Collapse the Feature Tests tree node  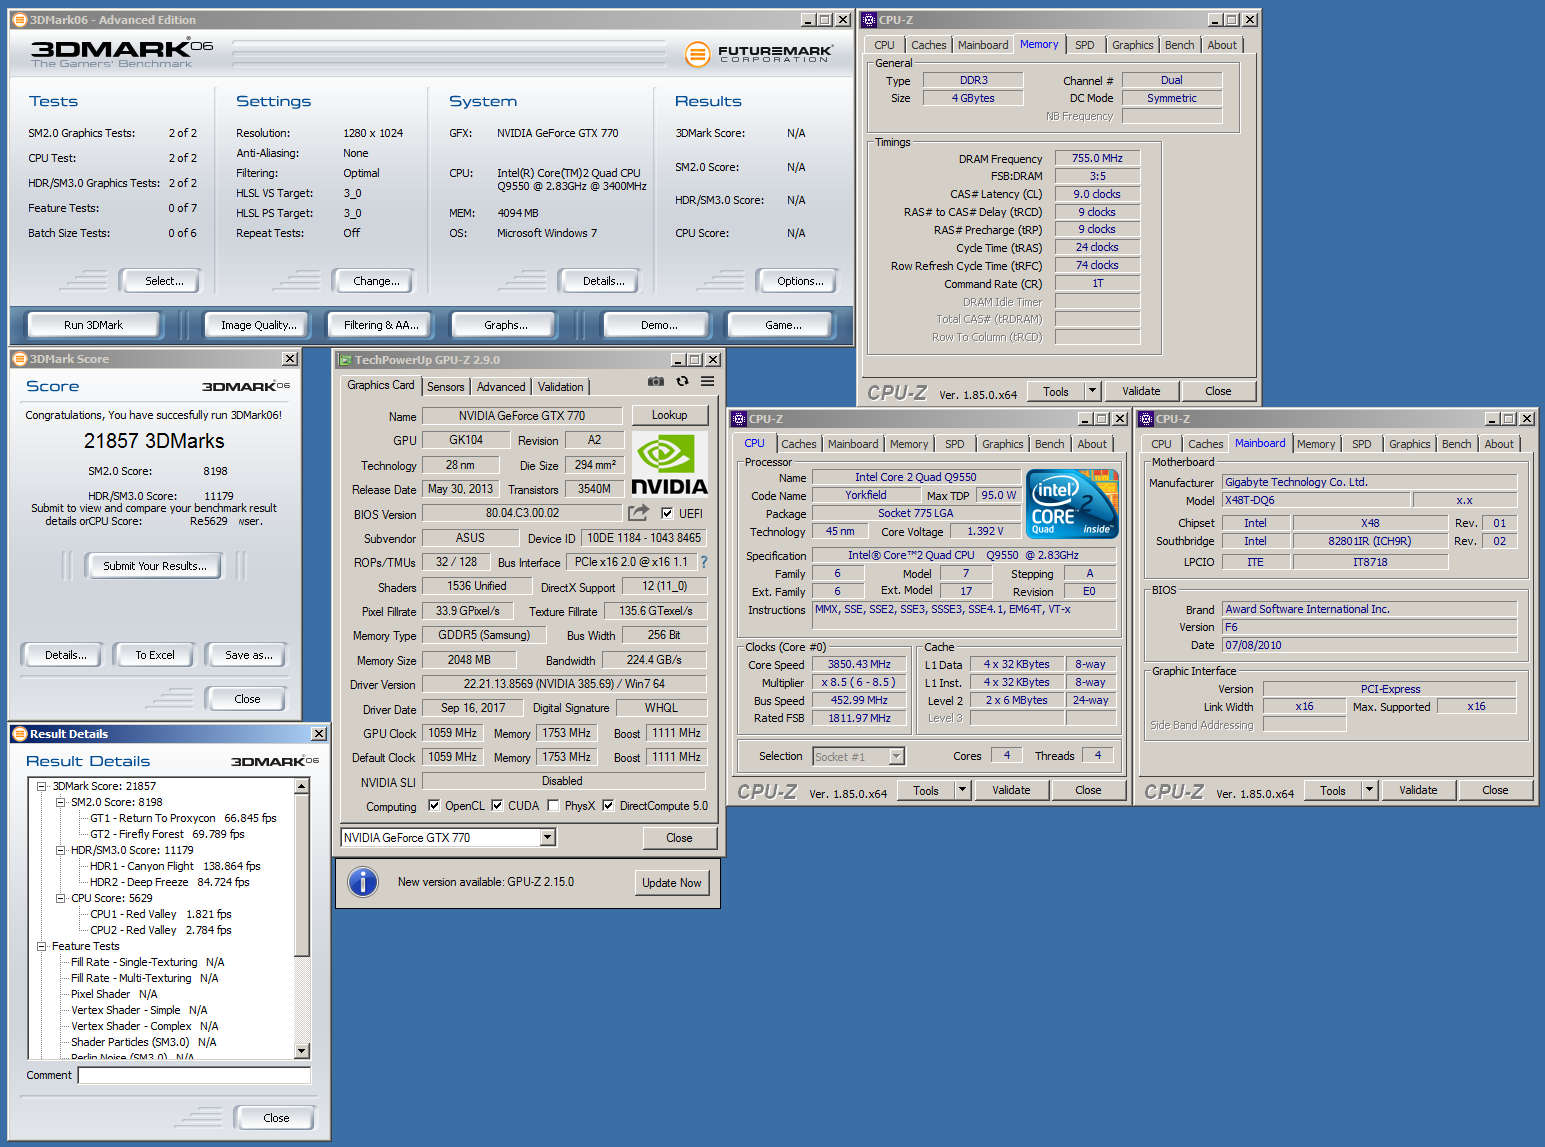click(x=42, y=946)
